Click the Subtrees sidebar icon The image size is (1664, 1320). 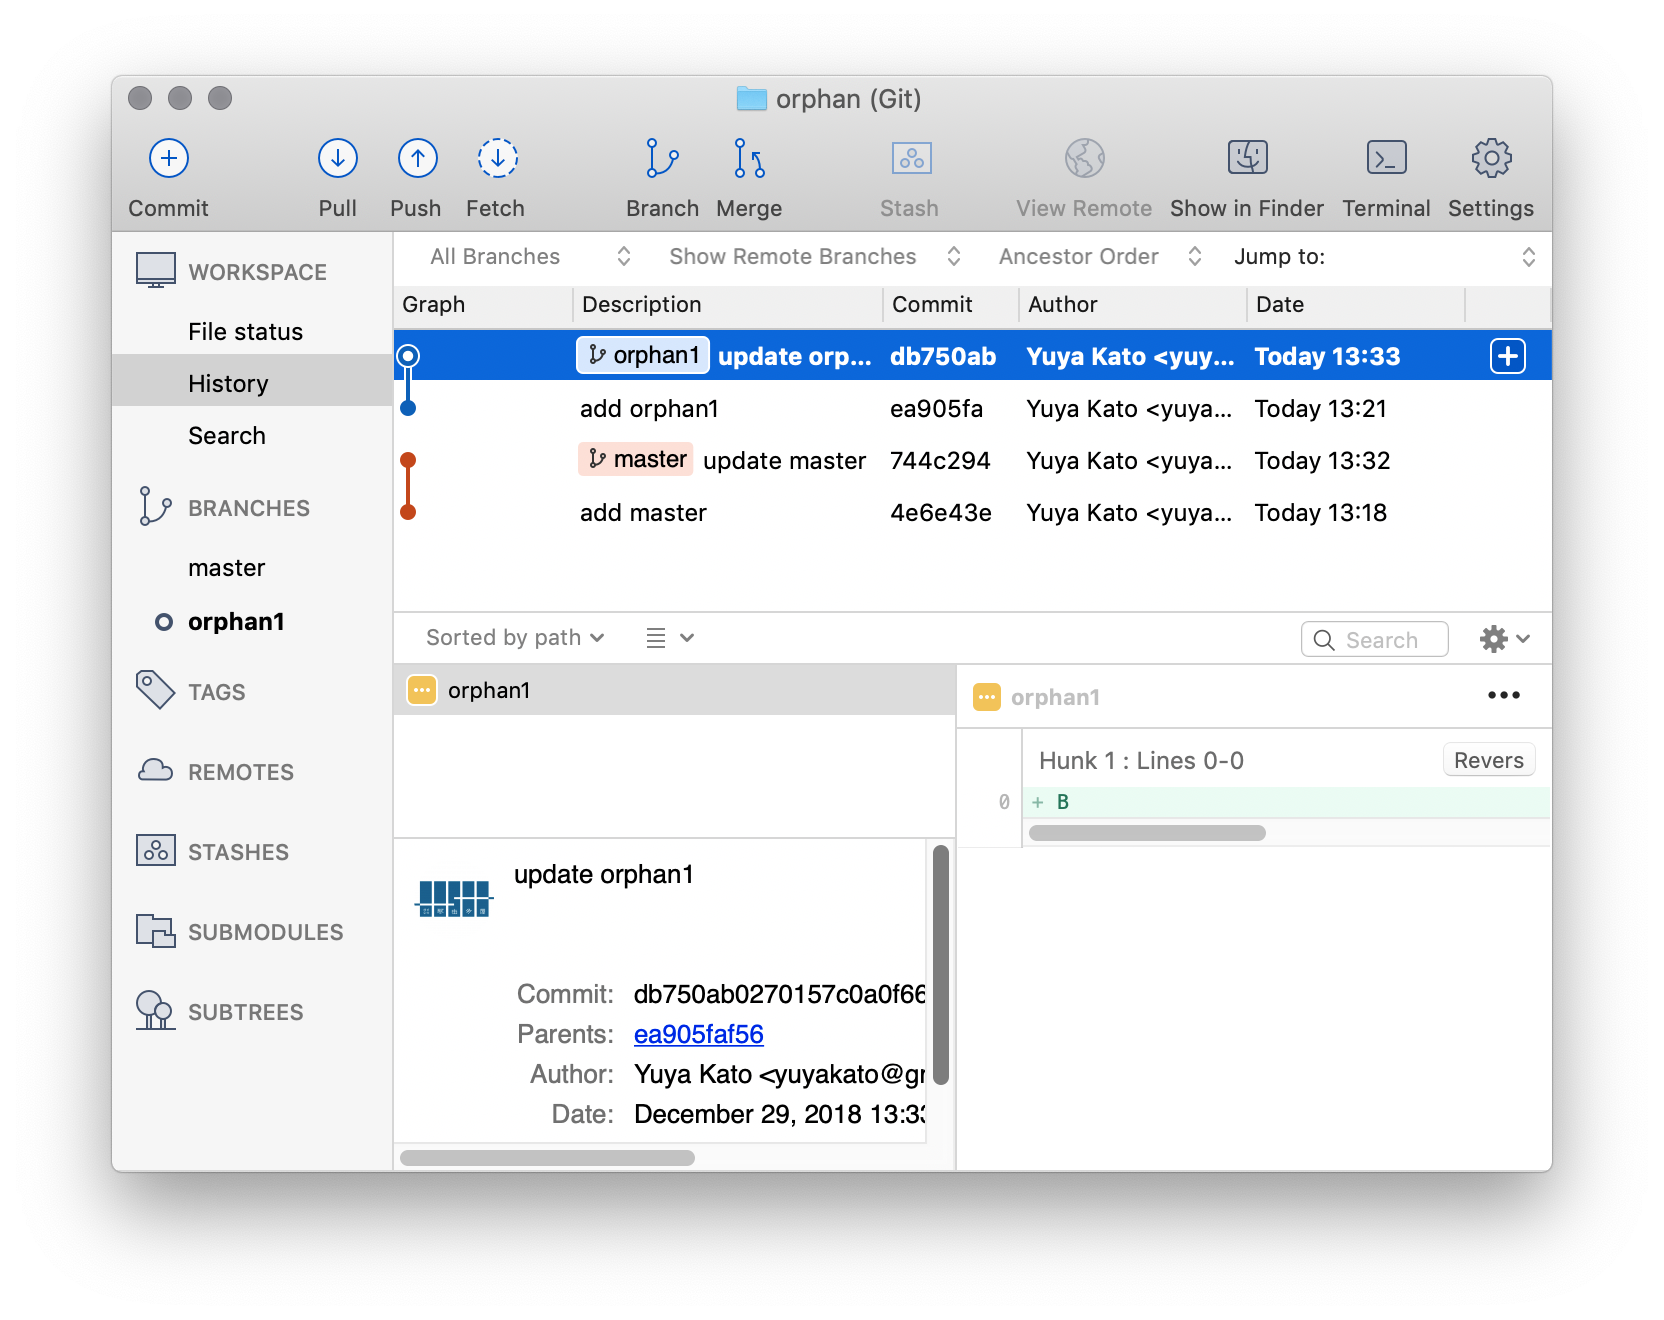pyautogui.click(x=155, y=1010)
